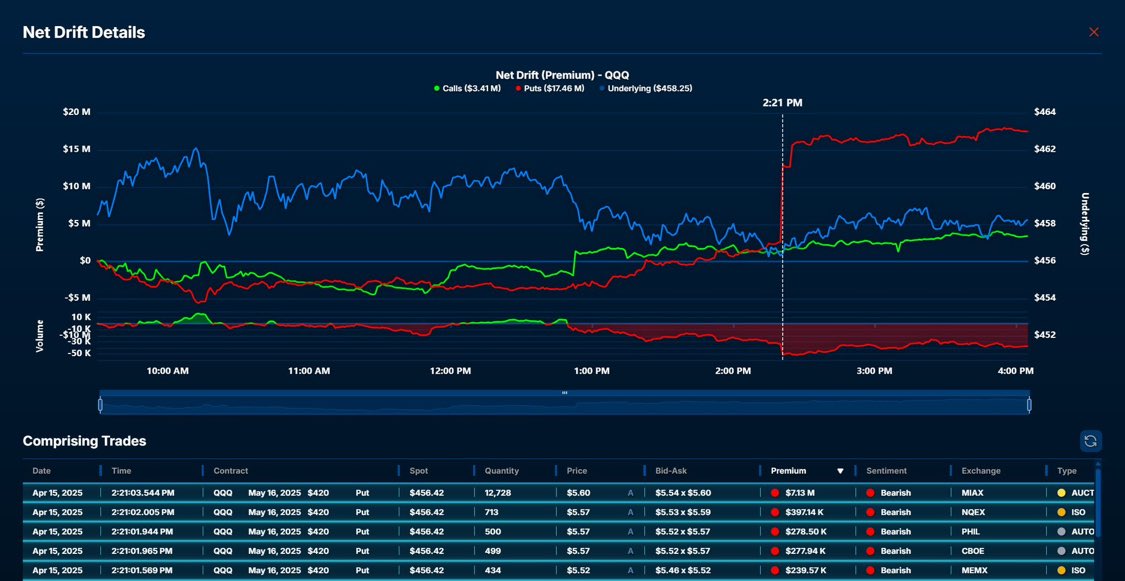Click the yellow AUCT type icon on first row
Screen dimensions: 1125x581
(1060, 491)
